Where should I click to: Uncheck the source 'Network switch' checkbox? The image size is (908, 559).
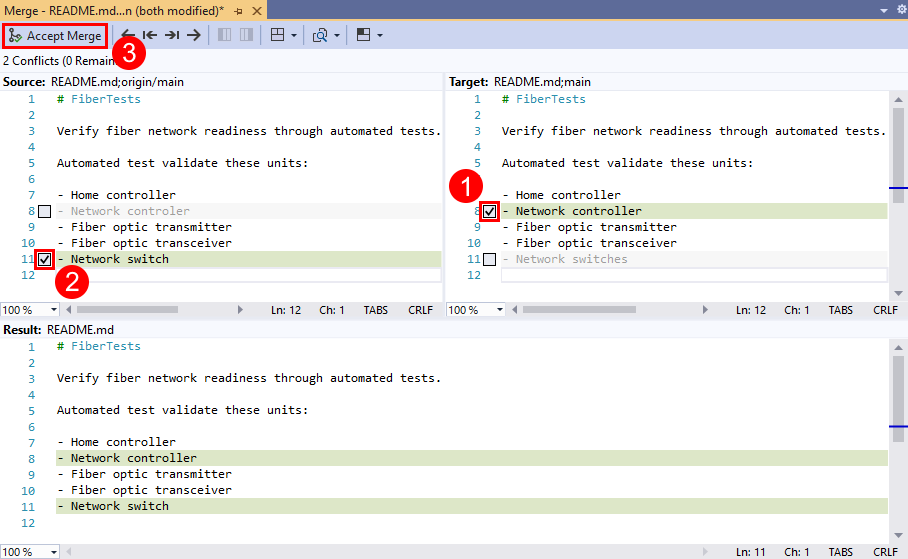click(44, 259)
